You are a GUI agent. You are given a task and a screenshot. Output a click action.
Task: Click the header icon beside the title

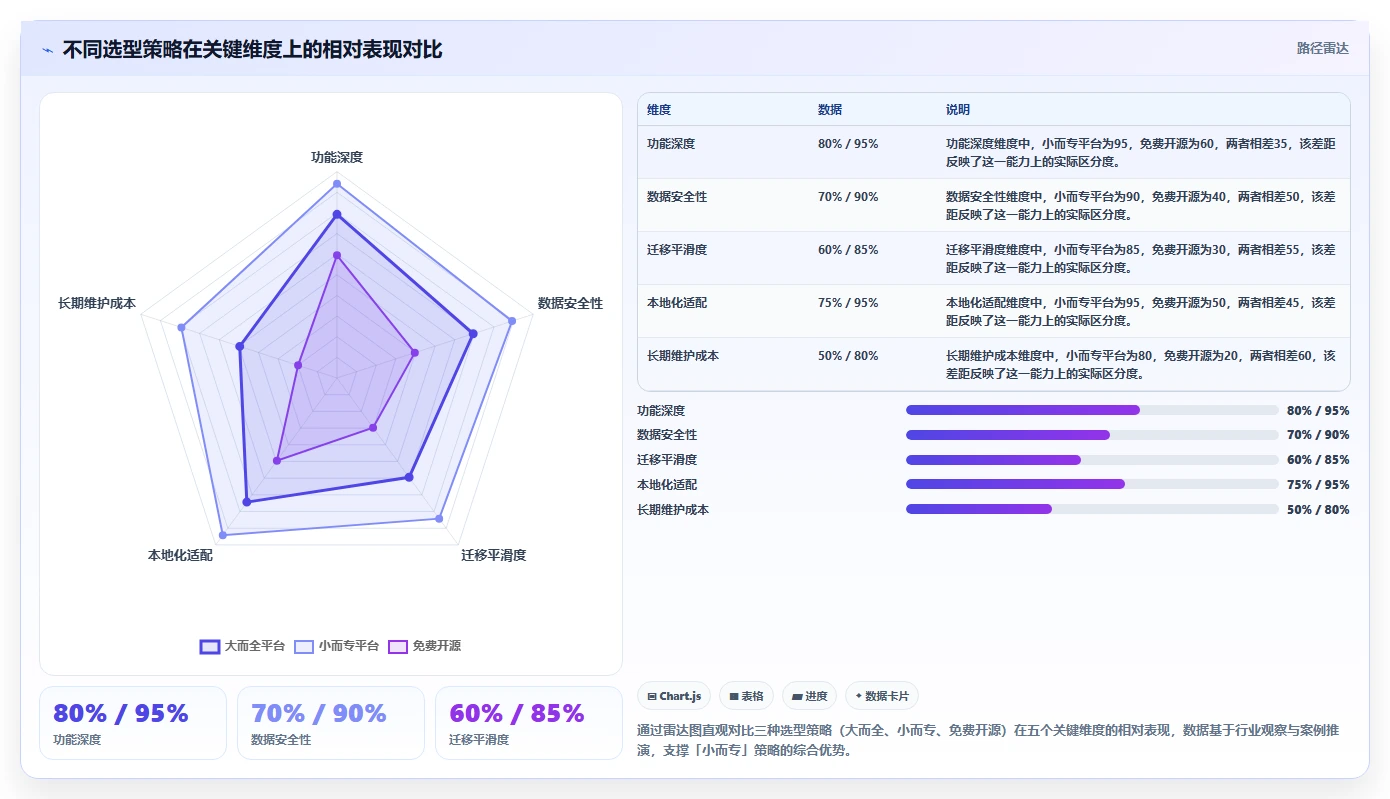48,50
